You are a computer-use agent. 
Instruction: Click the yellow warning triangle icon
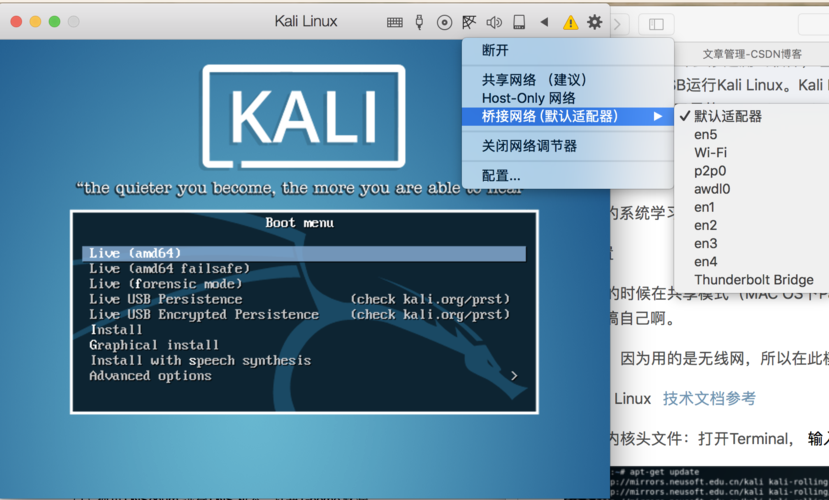(x=570, y=22)
